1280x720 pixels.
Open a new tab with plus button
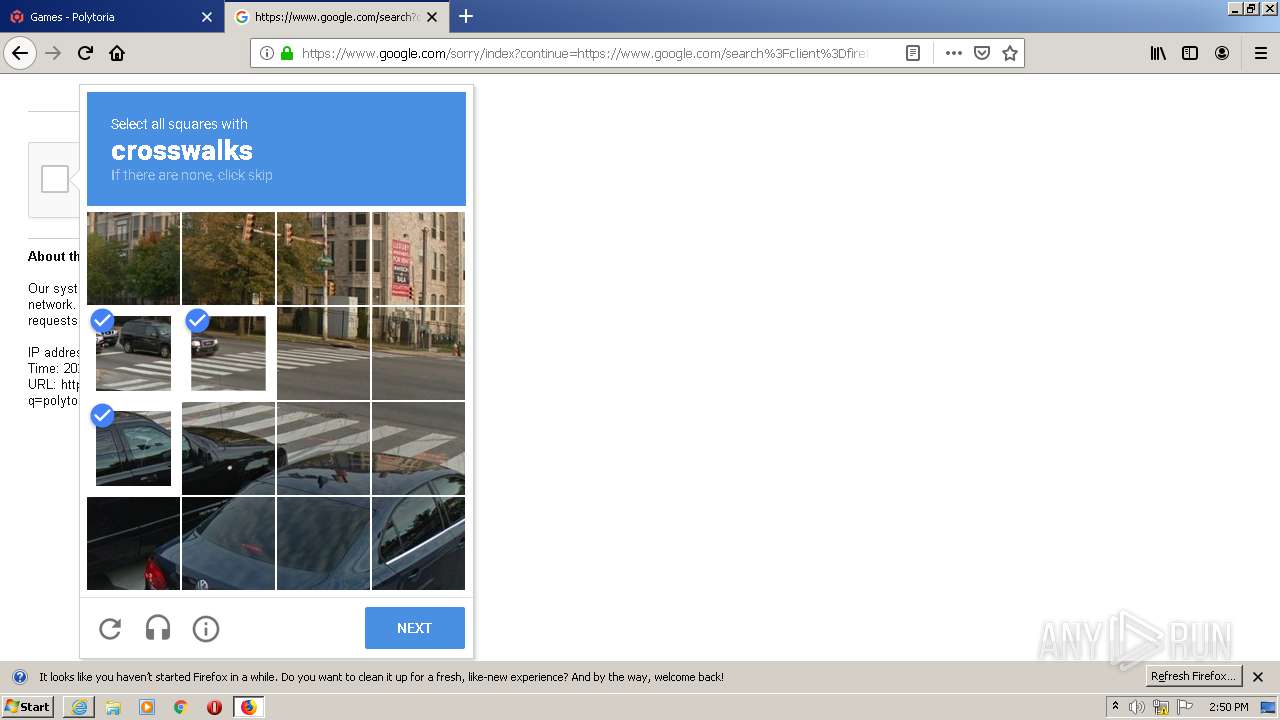tap(466, 16)
